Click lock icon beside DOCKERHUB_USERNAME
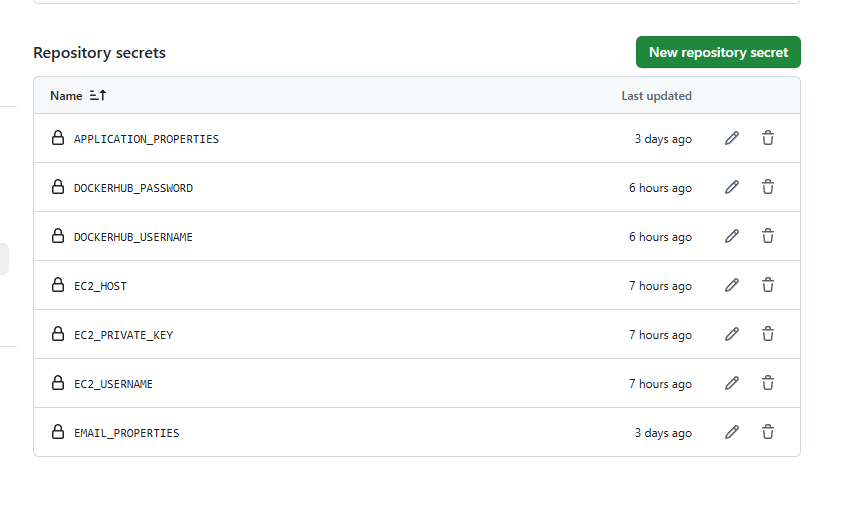866x517 pixels. coord(58,236)
